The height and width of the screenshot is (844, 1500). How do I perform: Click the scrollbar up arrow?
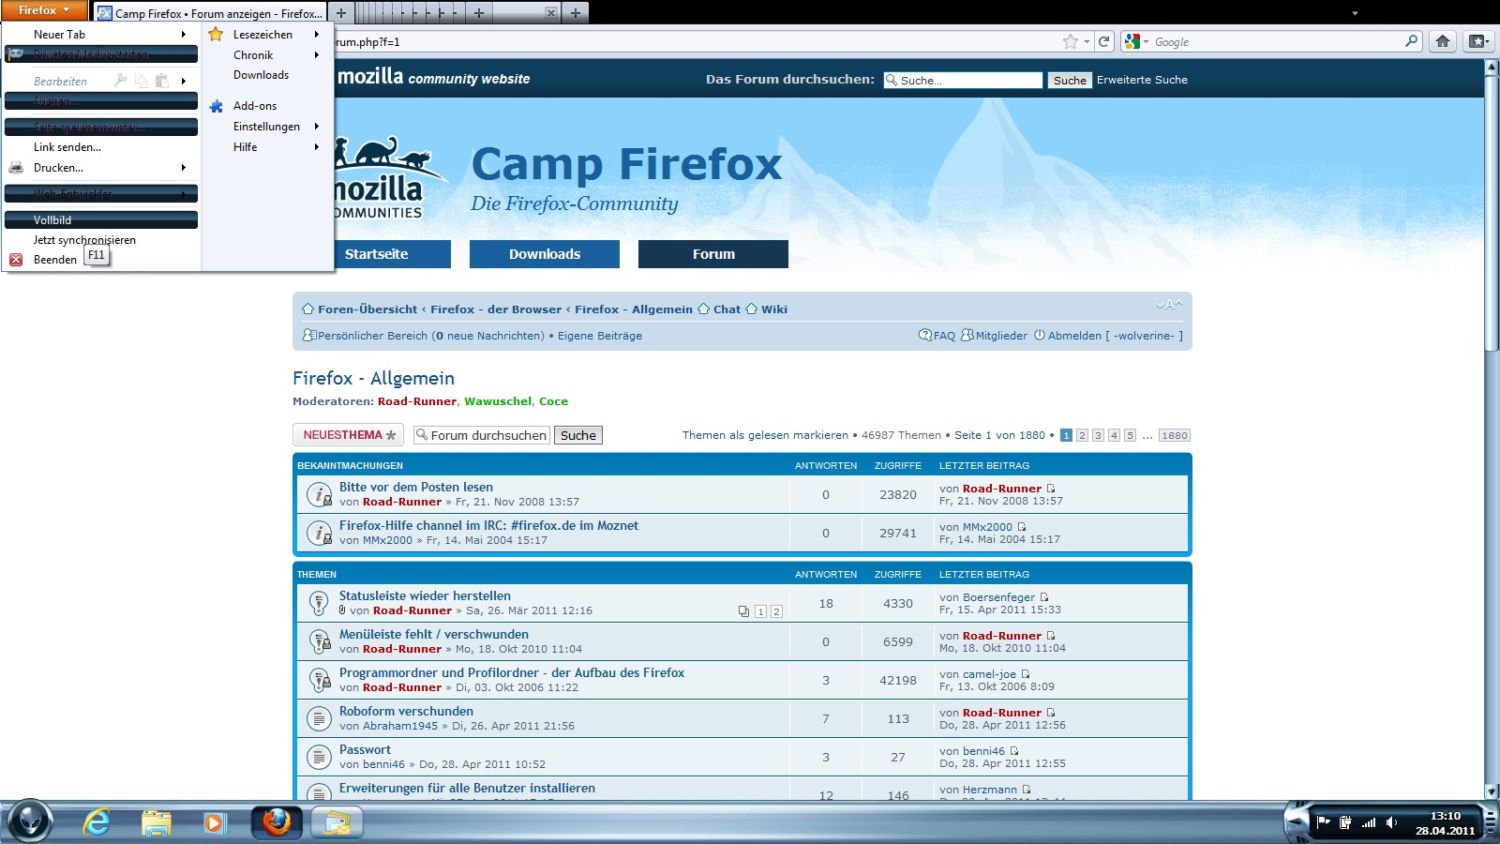1491,67
